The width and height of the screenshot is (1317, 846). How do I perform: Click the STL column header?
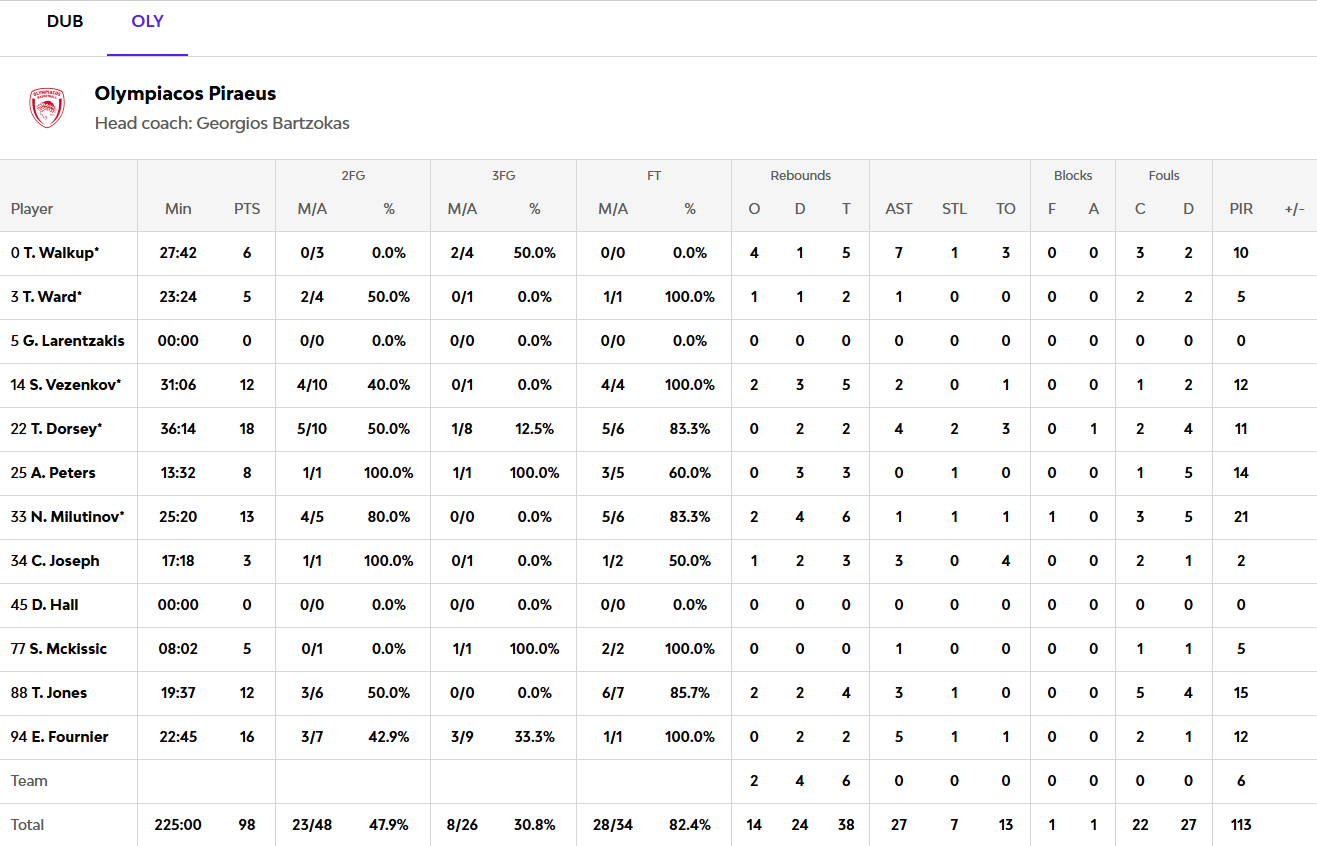tap(954, 209)
